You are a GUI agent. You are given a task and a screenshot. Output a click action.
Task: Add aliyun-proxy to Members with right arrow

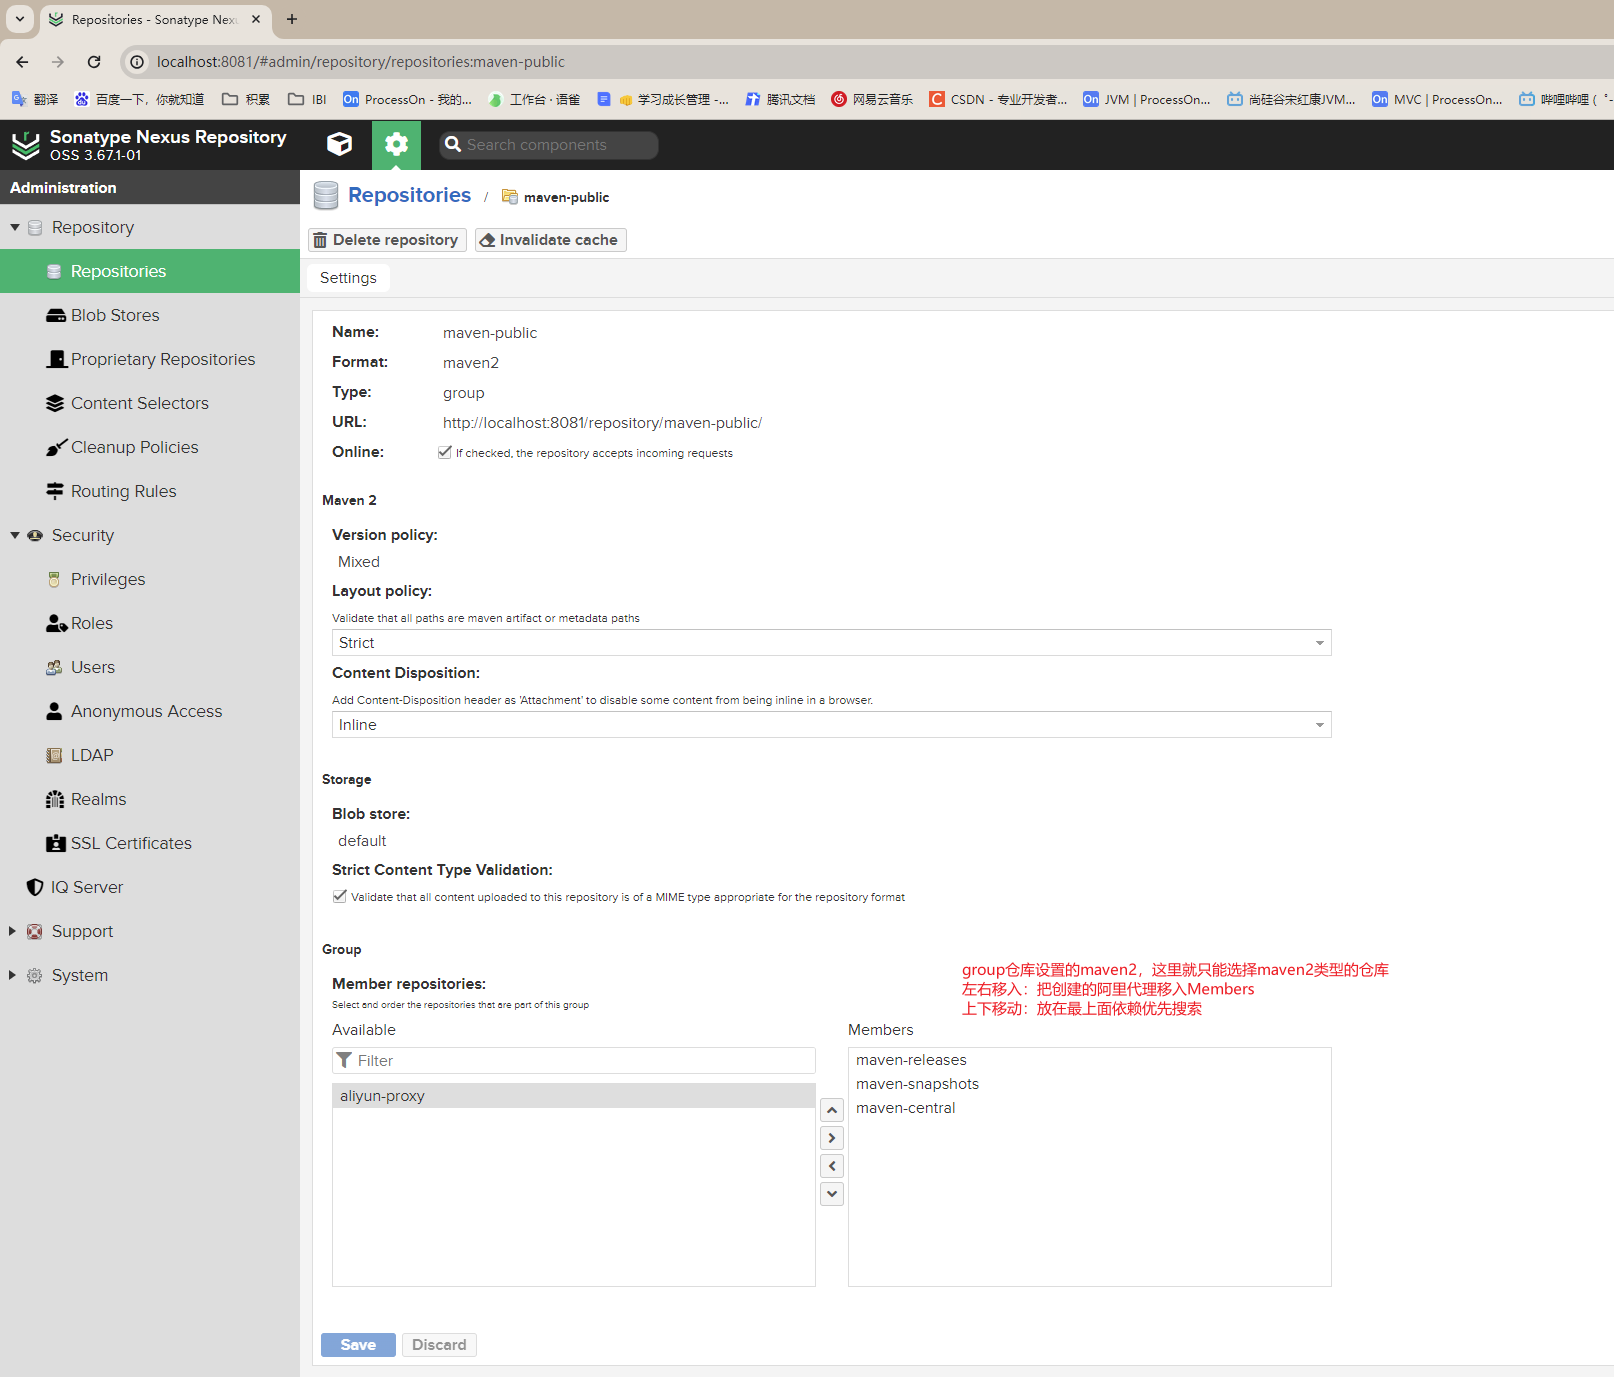click(x=831, y=1138)
